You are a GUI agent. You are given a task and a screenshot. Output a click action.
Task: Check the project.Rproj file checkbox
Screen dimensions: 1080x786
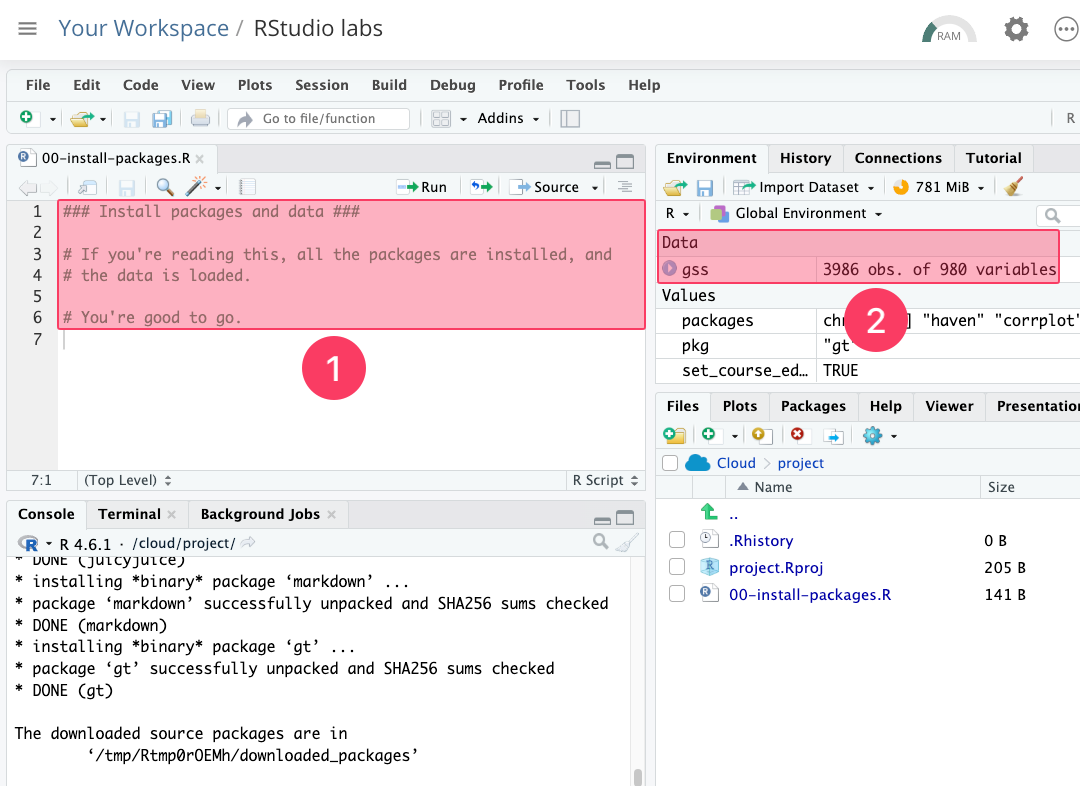[677, 566]
